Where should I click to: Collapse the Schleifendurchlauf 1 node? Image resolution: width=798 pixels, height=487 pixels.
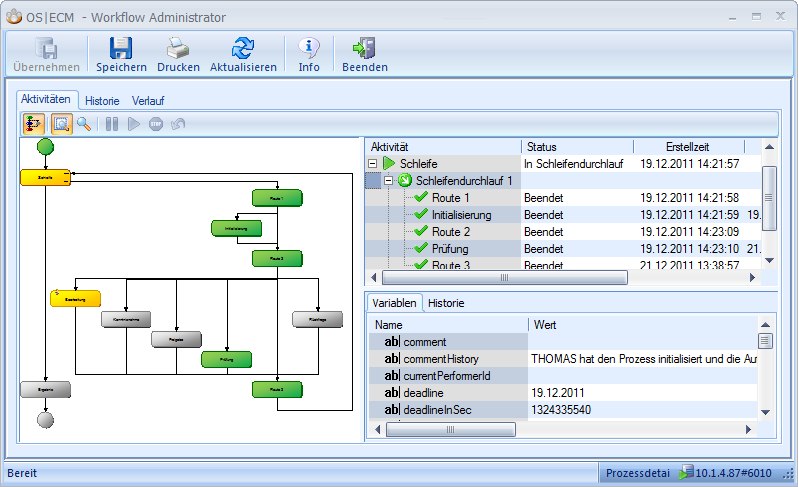click(x=390, y=181)
